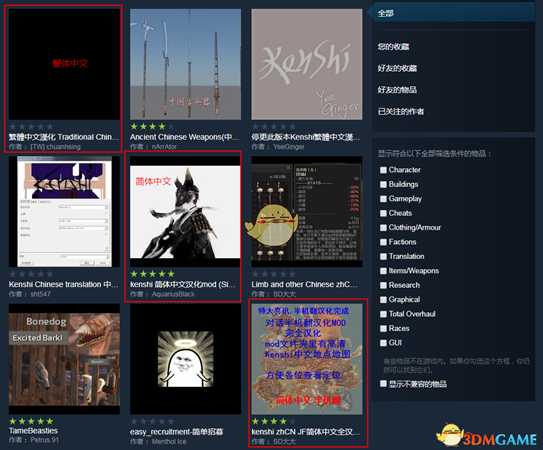This screenshot has width=543, height=450.
Task: Click the Limb and other Chinese mod thumbnail
Action: coord(307,212)
